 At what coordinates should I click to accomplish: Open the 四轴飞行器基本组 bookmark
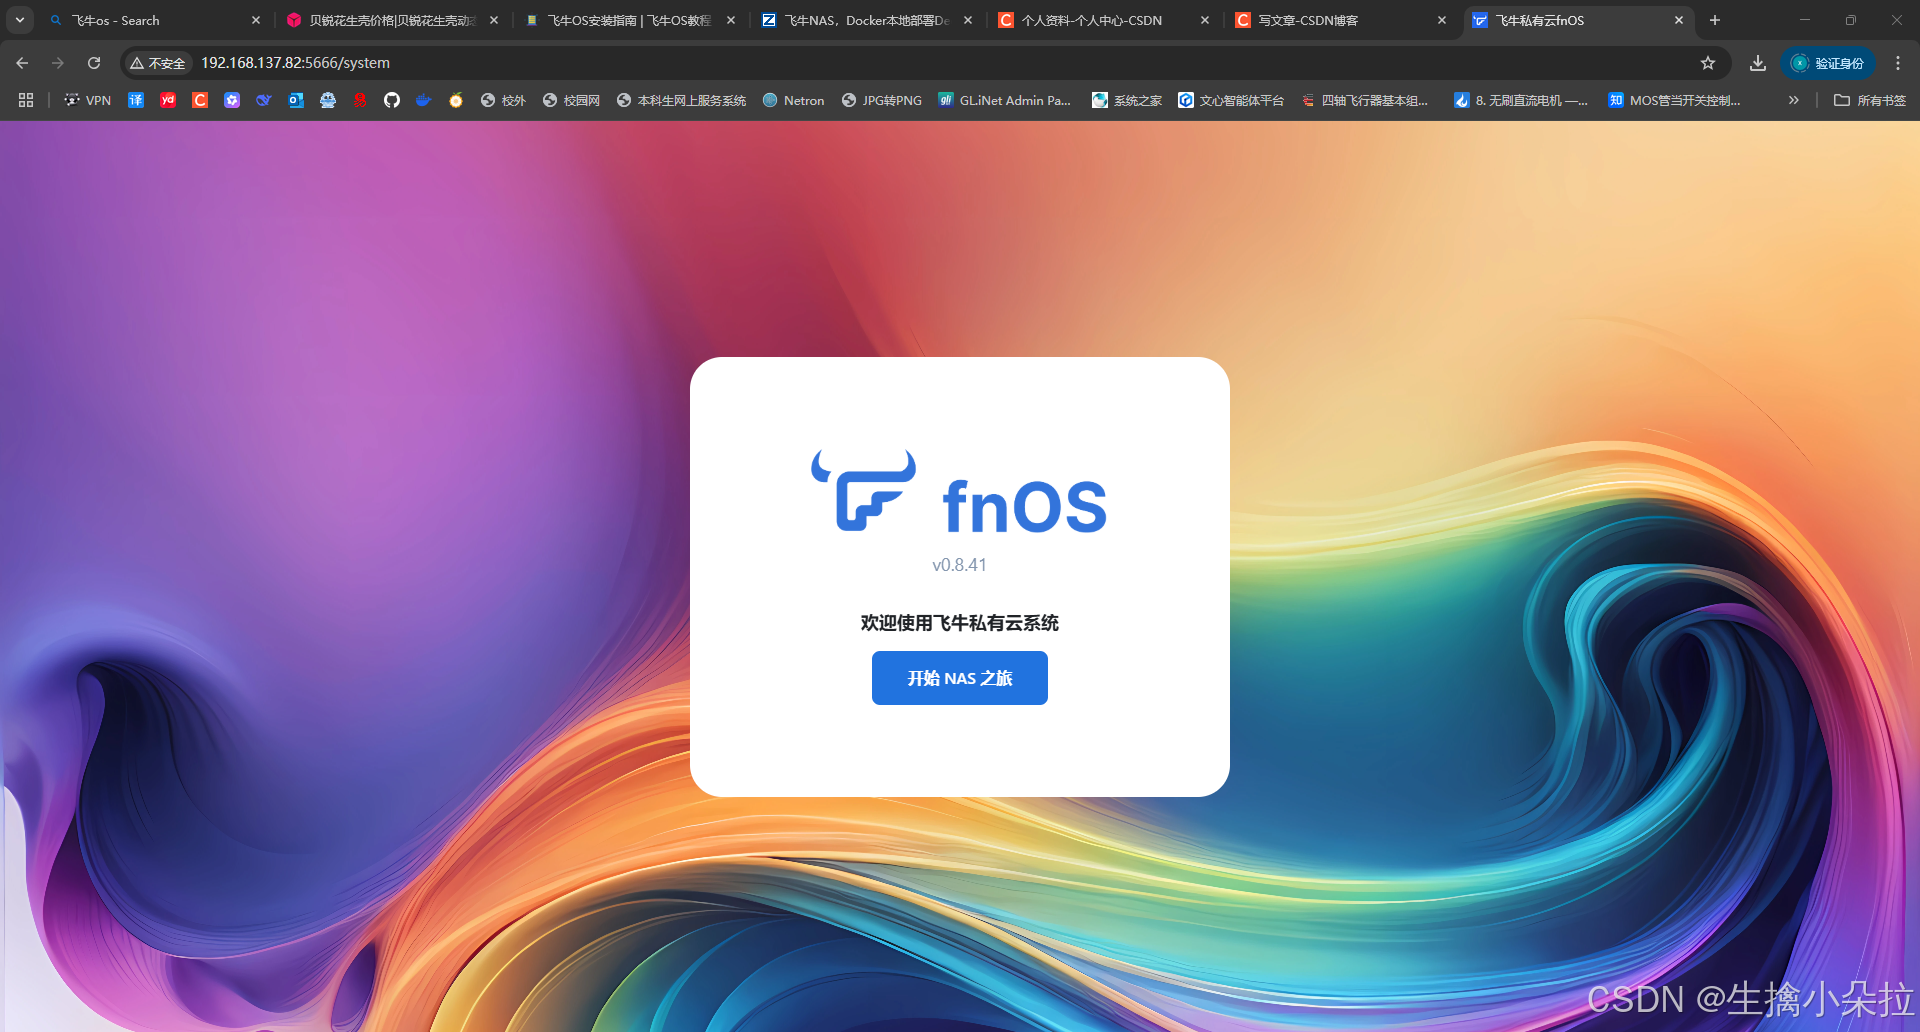[1365, 100]
